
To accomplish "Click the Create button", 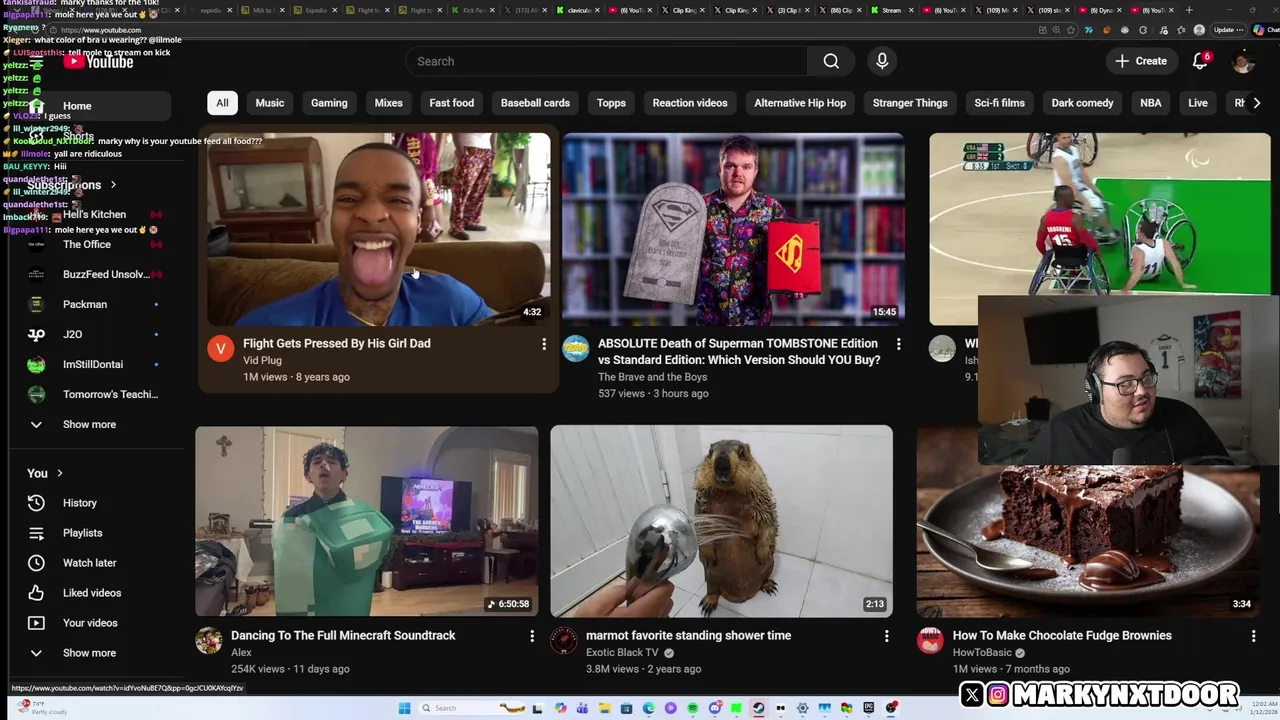I will (x=1141, y=61).
